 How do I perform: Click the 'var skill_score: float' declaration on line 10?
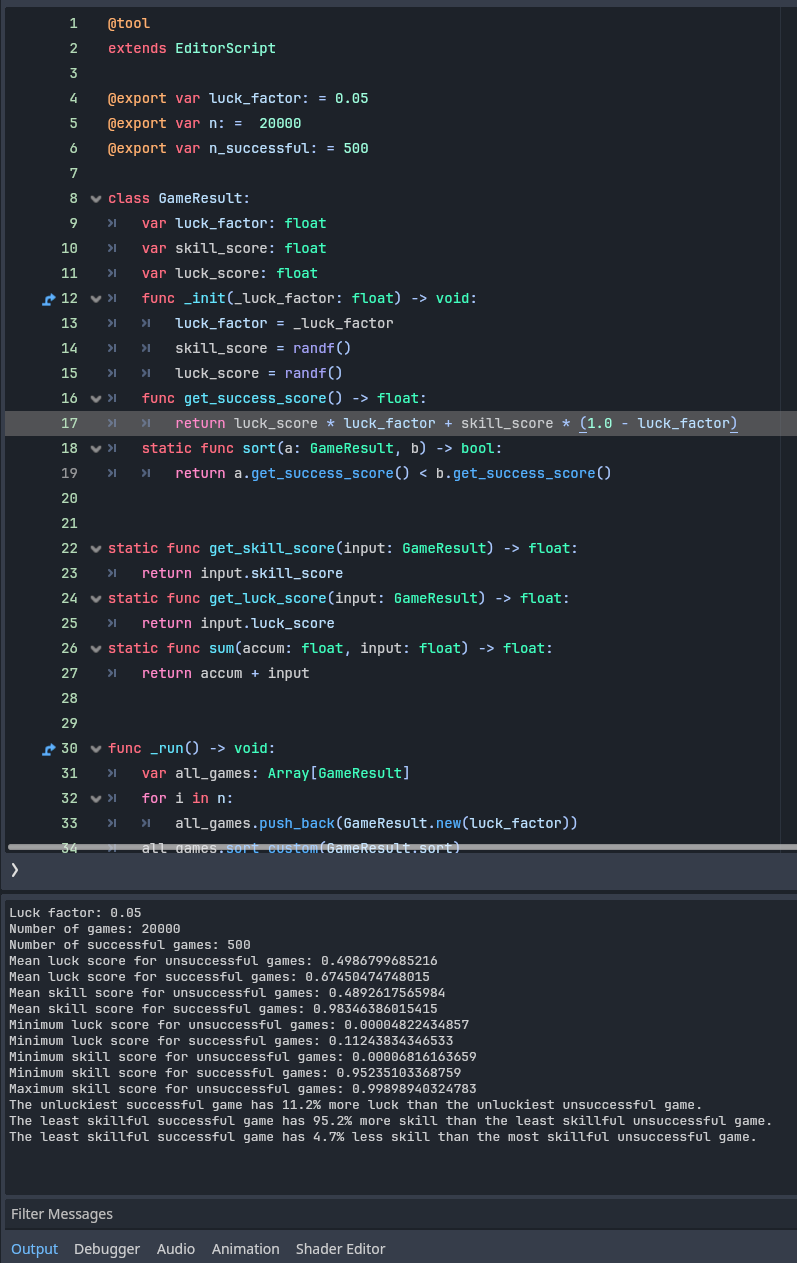[234, 248]
